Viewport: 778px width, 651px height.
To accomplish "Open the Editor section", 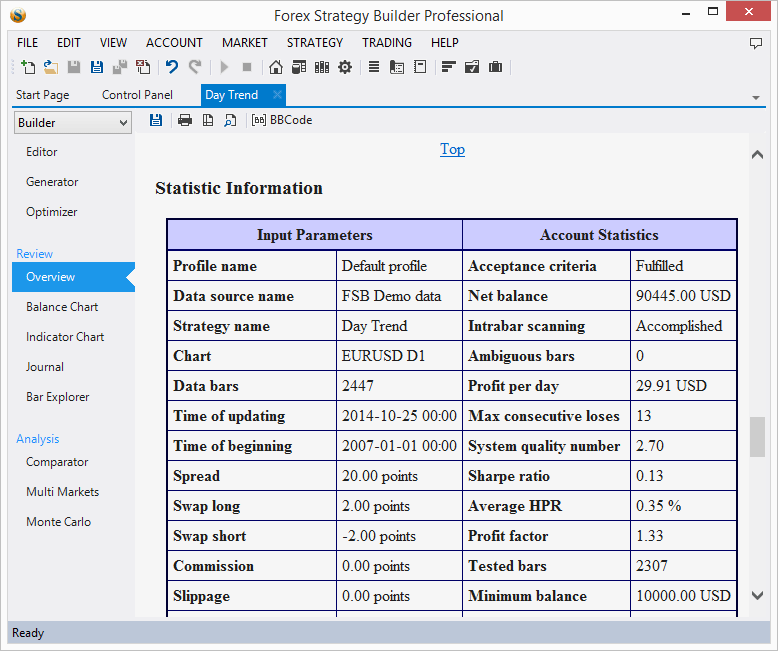I will click(x=42, y=152).
